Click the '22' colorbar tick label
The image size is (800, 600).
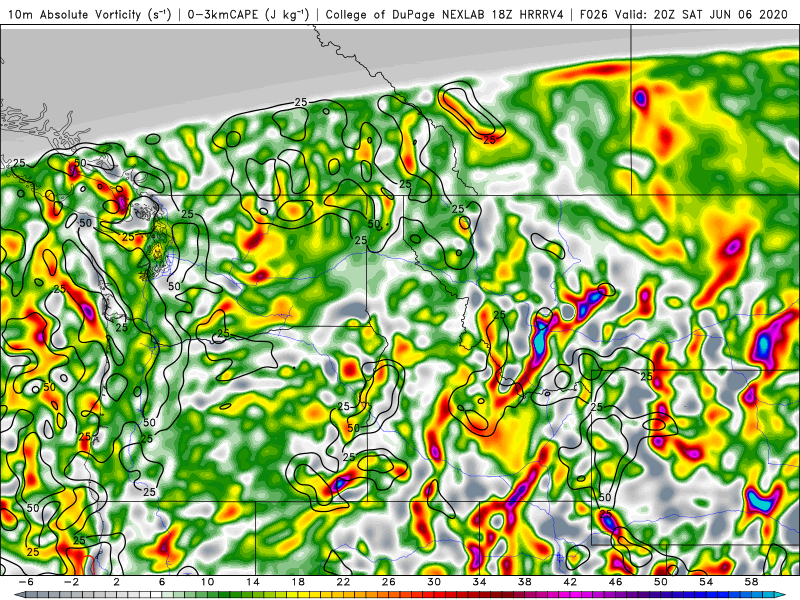click(x=343, y=582)
